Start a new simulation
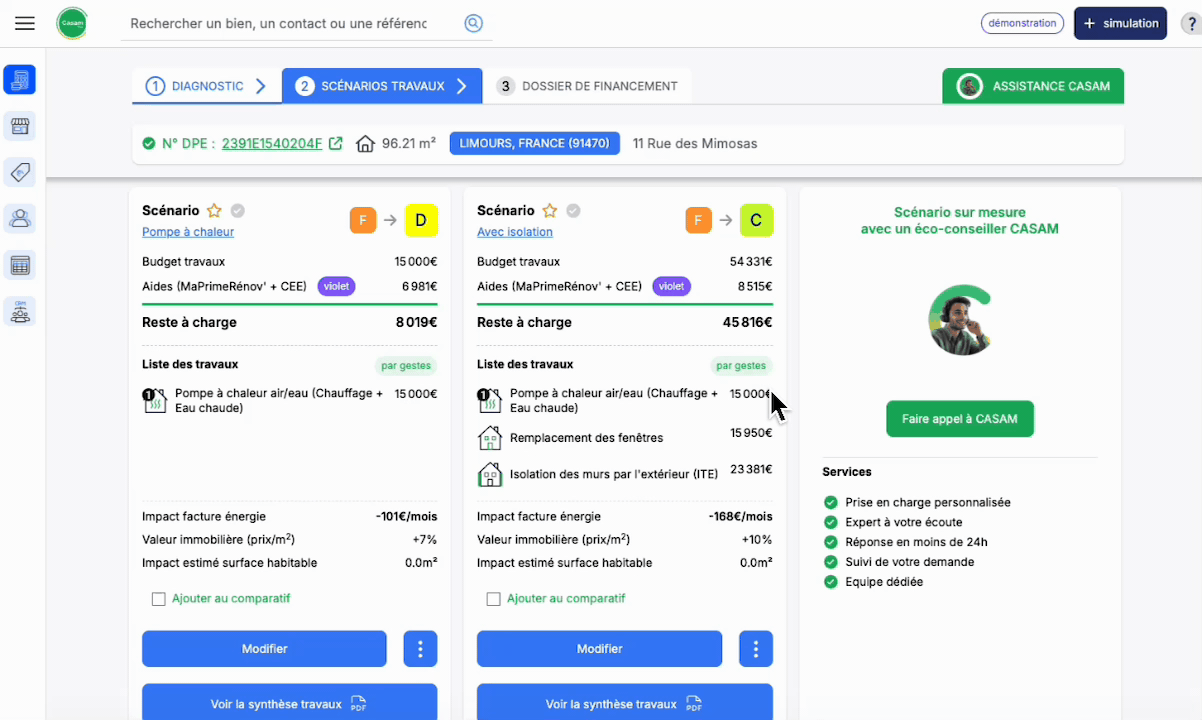Image resolution: width=1202 pixels, height=720 pixels. tap(1120, 23)
